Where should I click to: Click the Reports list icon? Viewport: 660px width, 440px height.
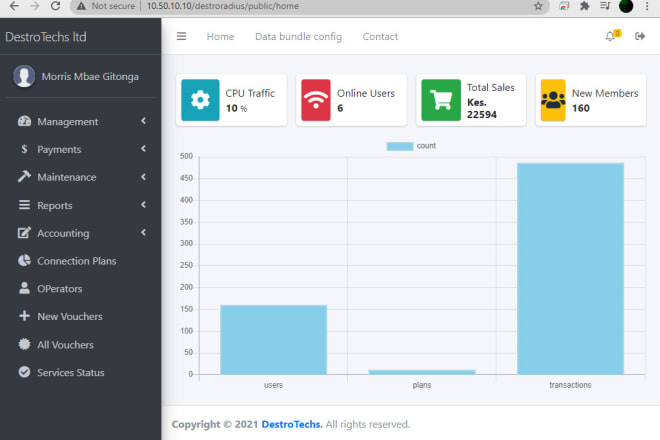click(x=24, y=205)
